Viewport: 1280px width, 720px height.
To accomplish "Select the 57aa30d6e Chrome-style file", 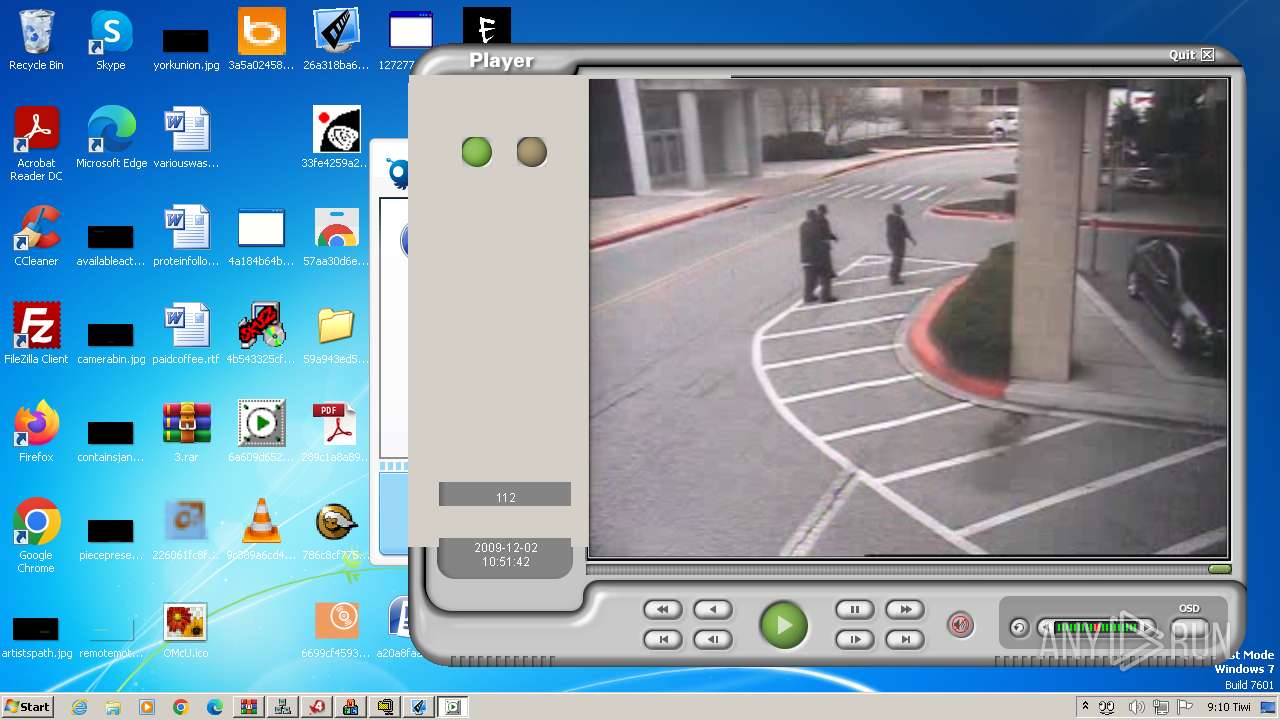I will pos(336,236).
